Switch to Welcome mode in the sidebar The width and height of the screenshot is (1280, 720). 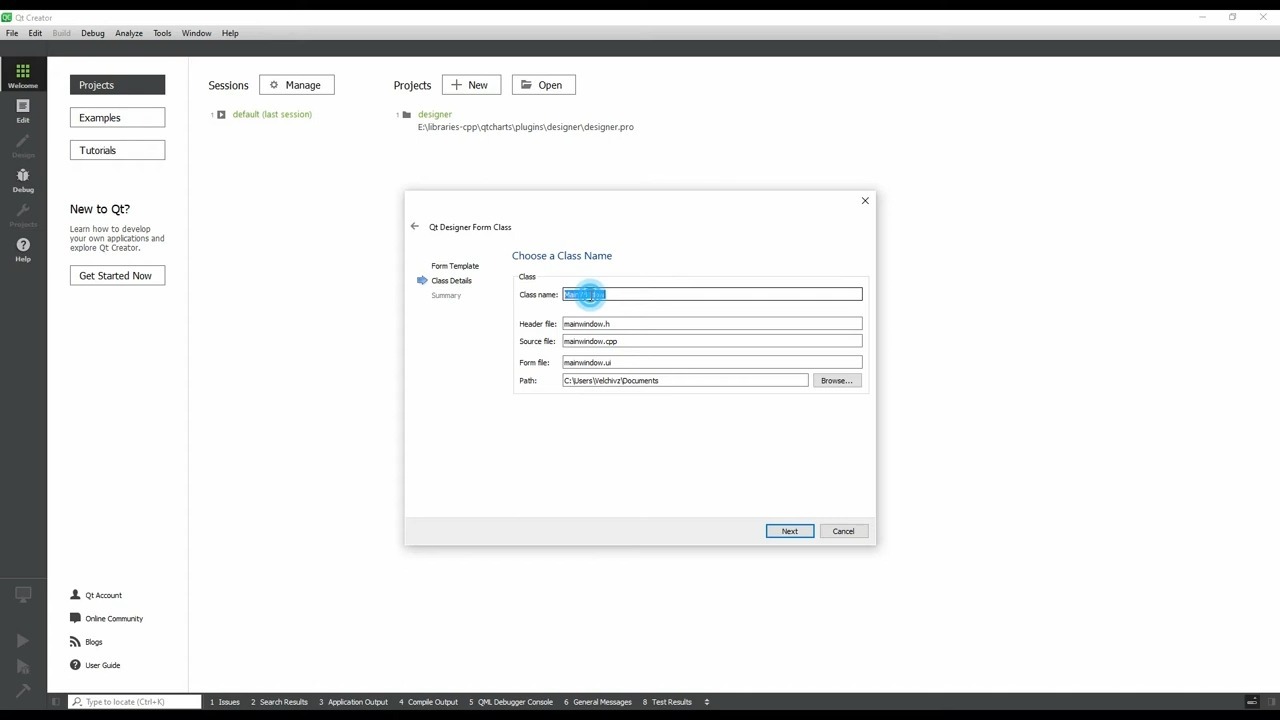tap(23, 75)
